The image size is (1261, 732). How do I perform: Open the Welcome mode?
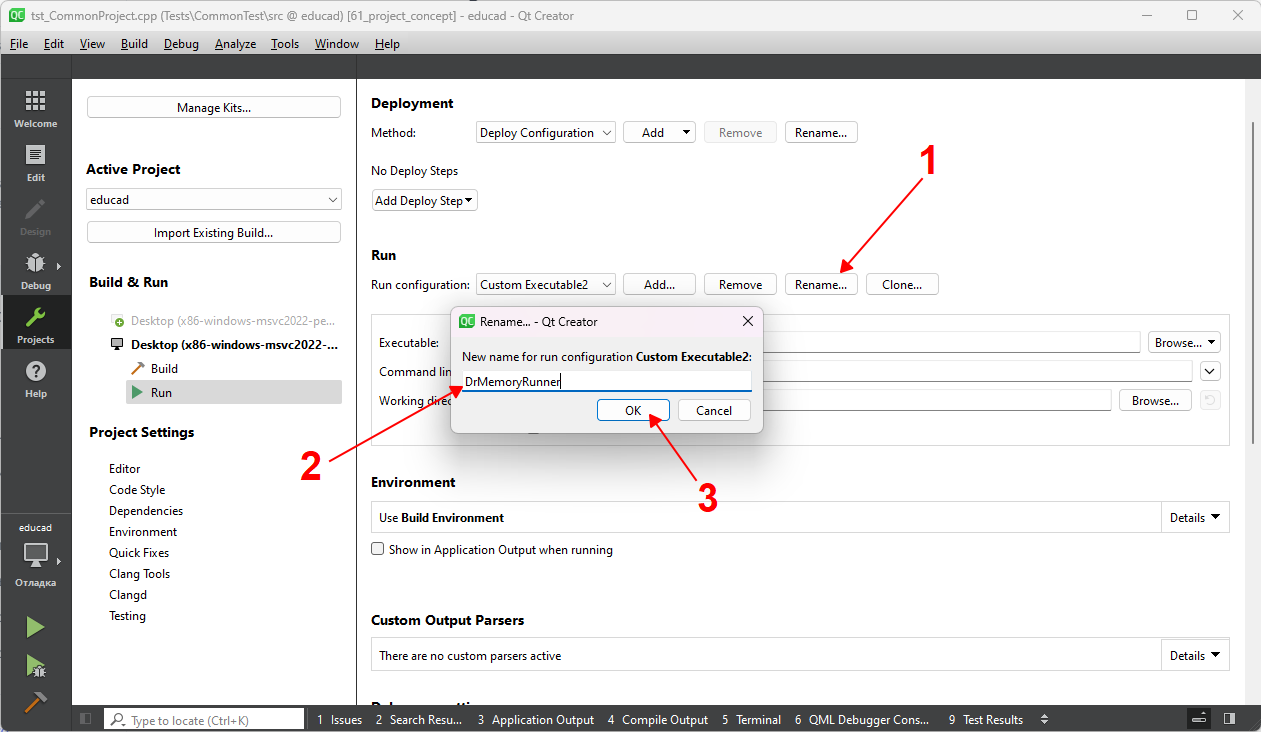pos(35,108)
